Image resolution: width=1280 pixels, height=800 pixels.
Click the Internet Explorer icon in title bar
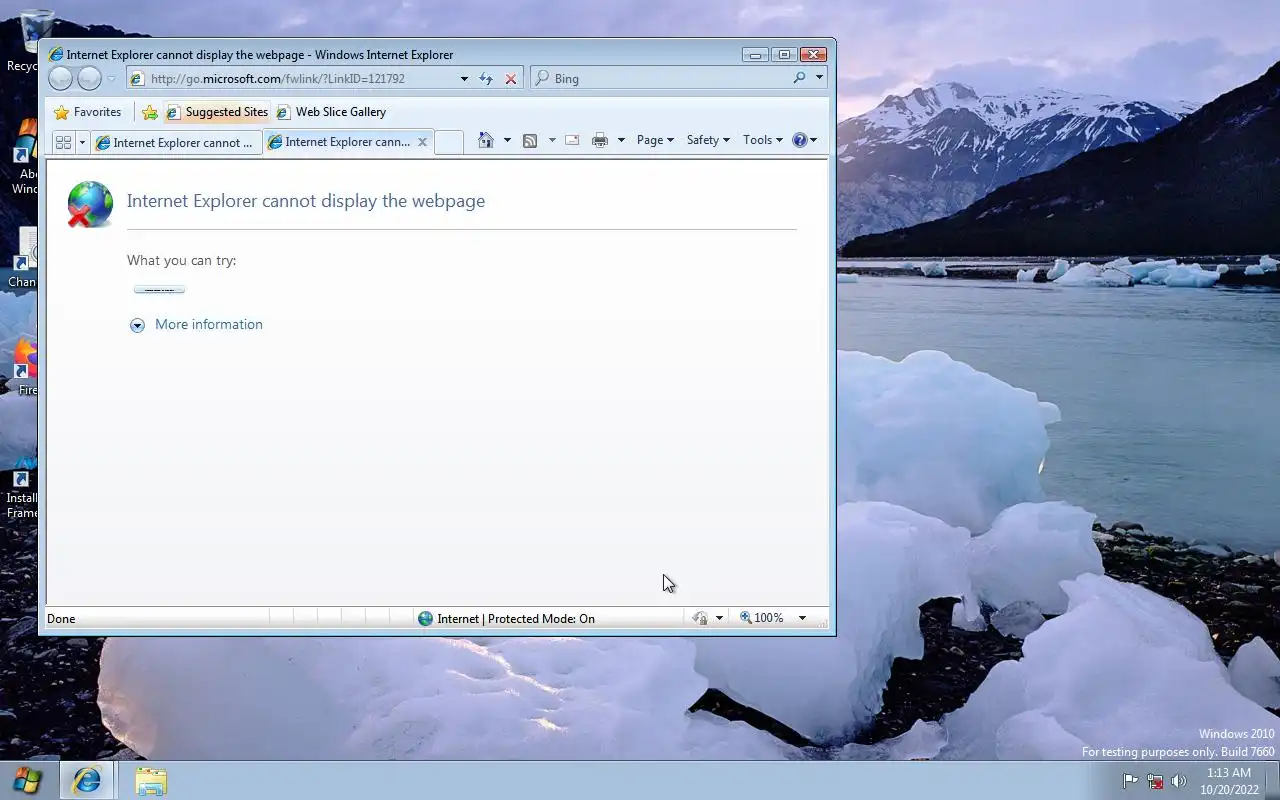point(56,55)
